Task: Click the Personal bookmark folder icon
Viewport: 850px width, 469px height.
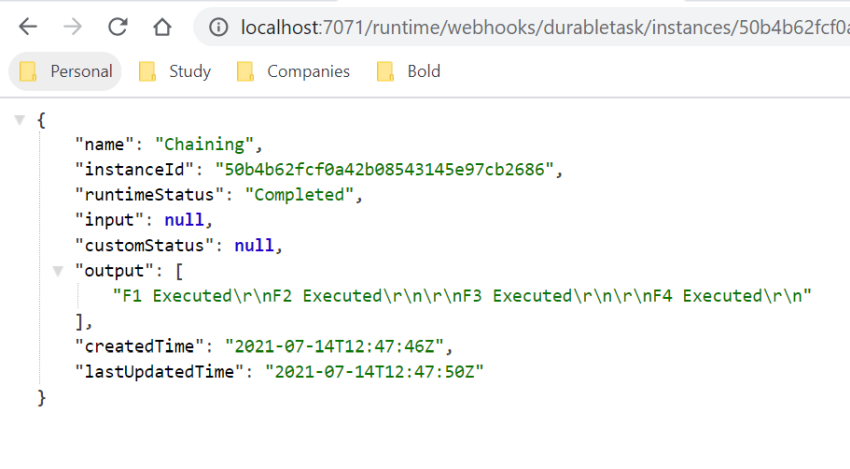Action: click(28, 72)
